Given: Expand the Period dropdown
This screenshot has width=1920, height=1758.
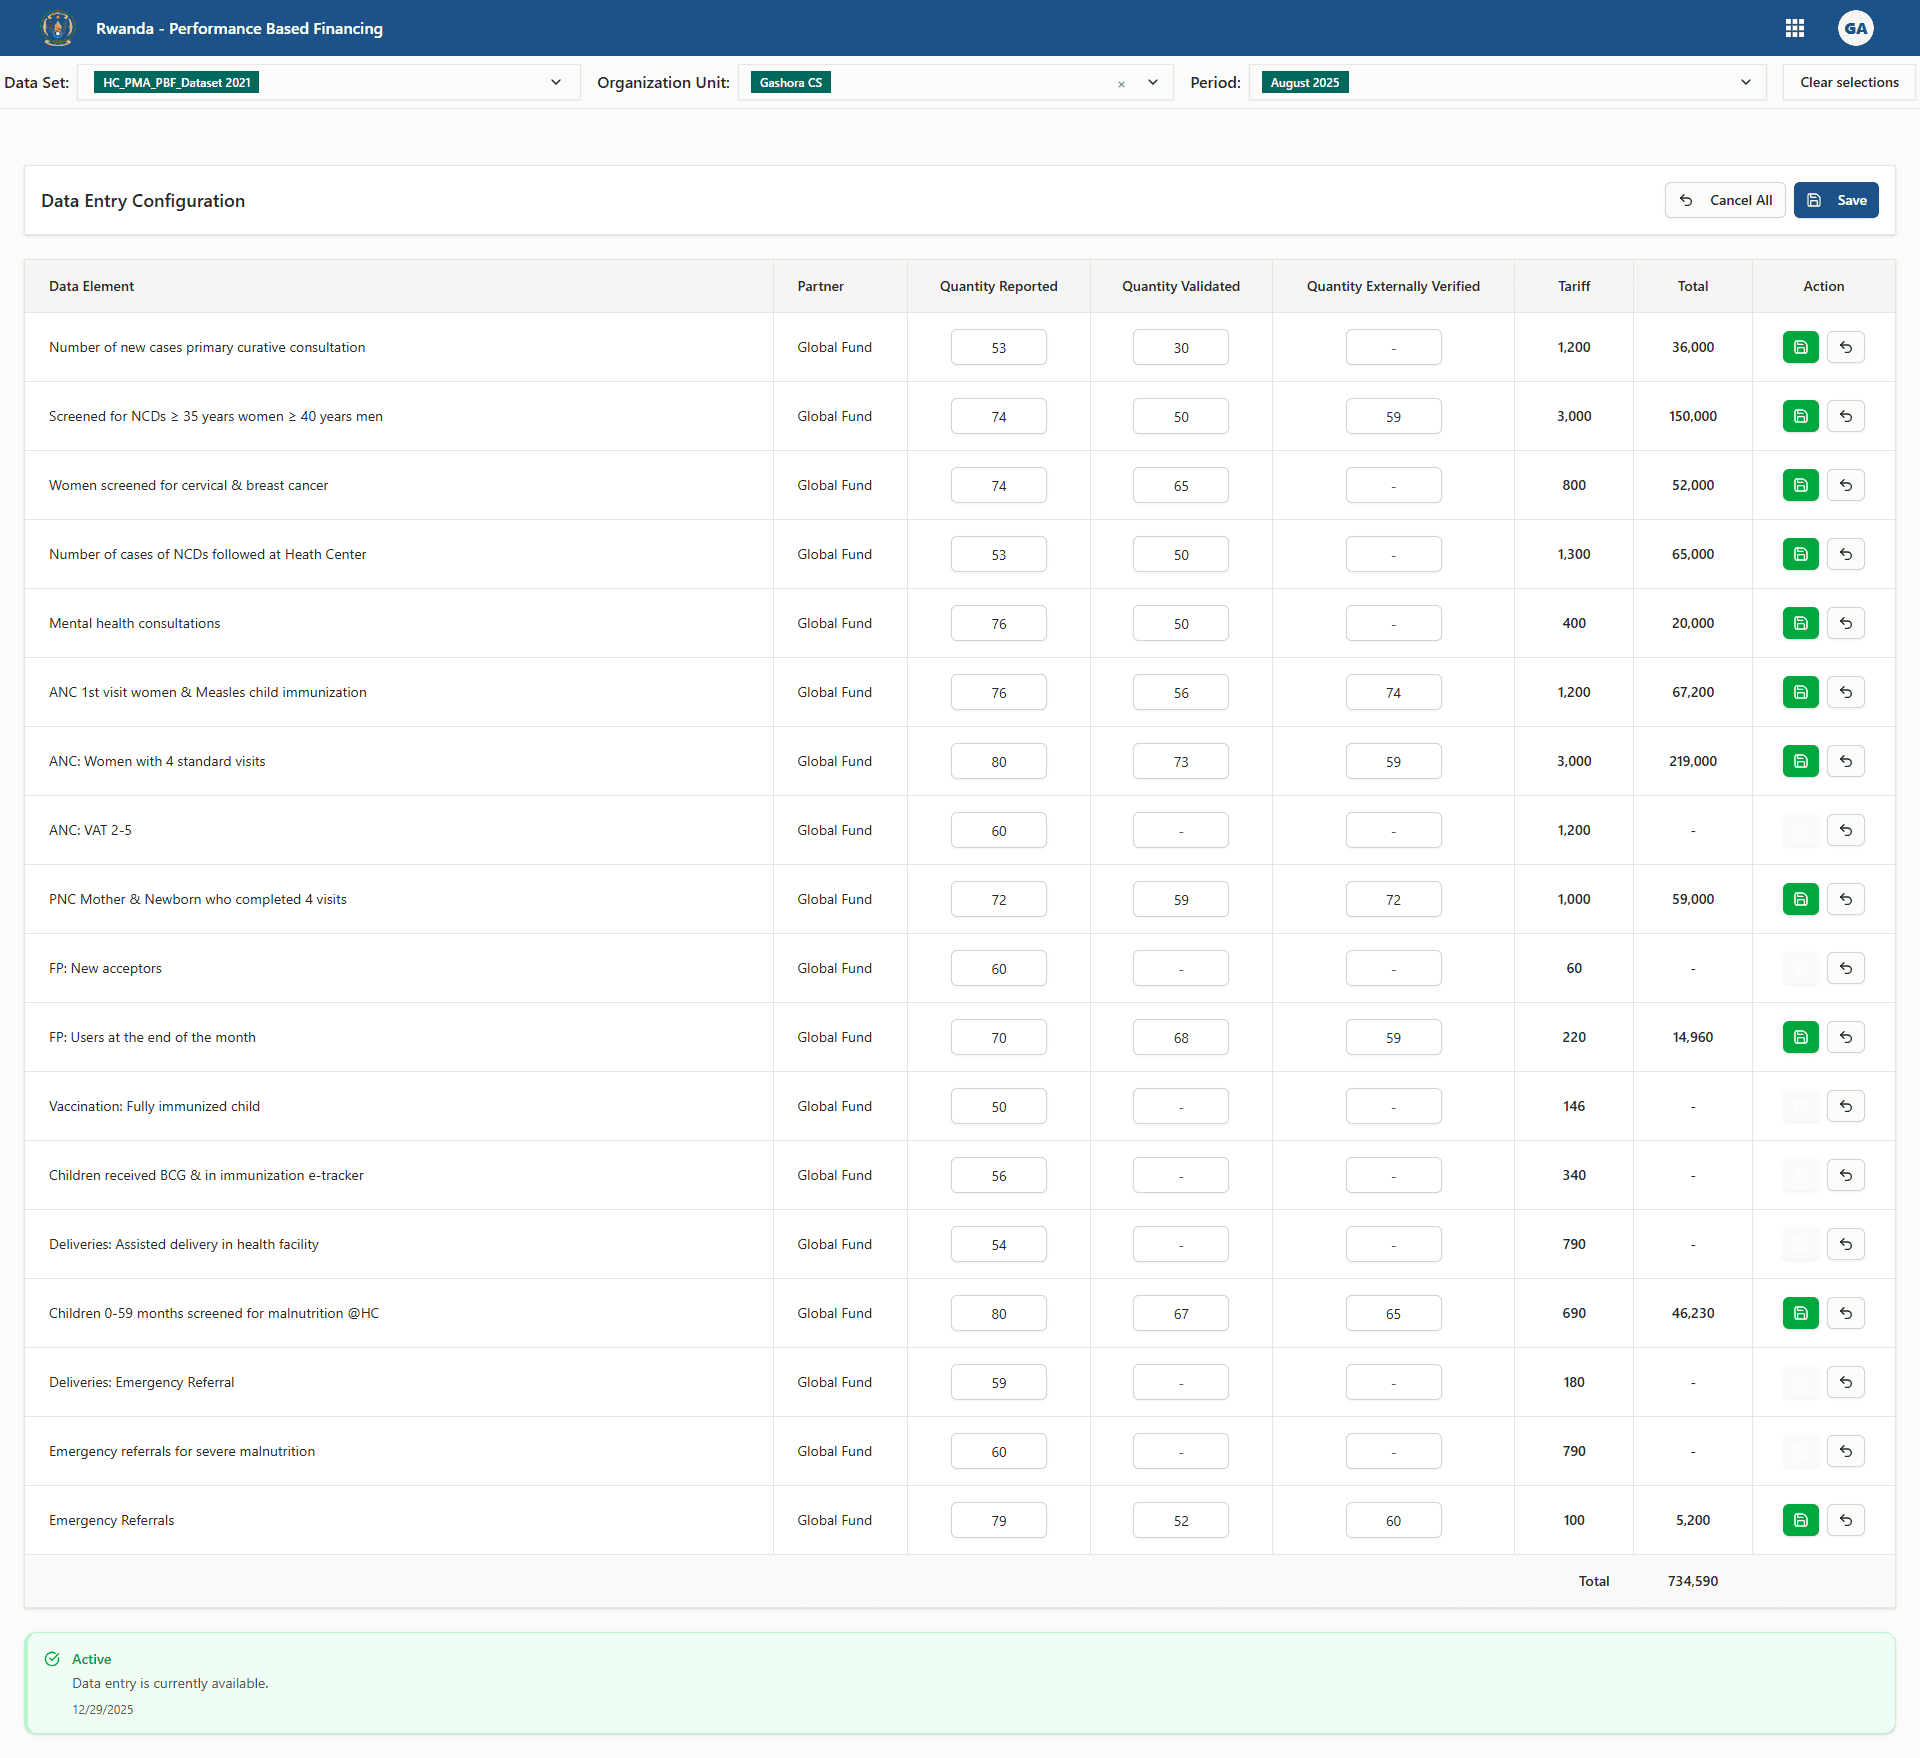Looking at the screenshot, I should (x=1746, y=82).
